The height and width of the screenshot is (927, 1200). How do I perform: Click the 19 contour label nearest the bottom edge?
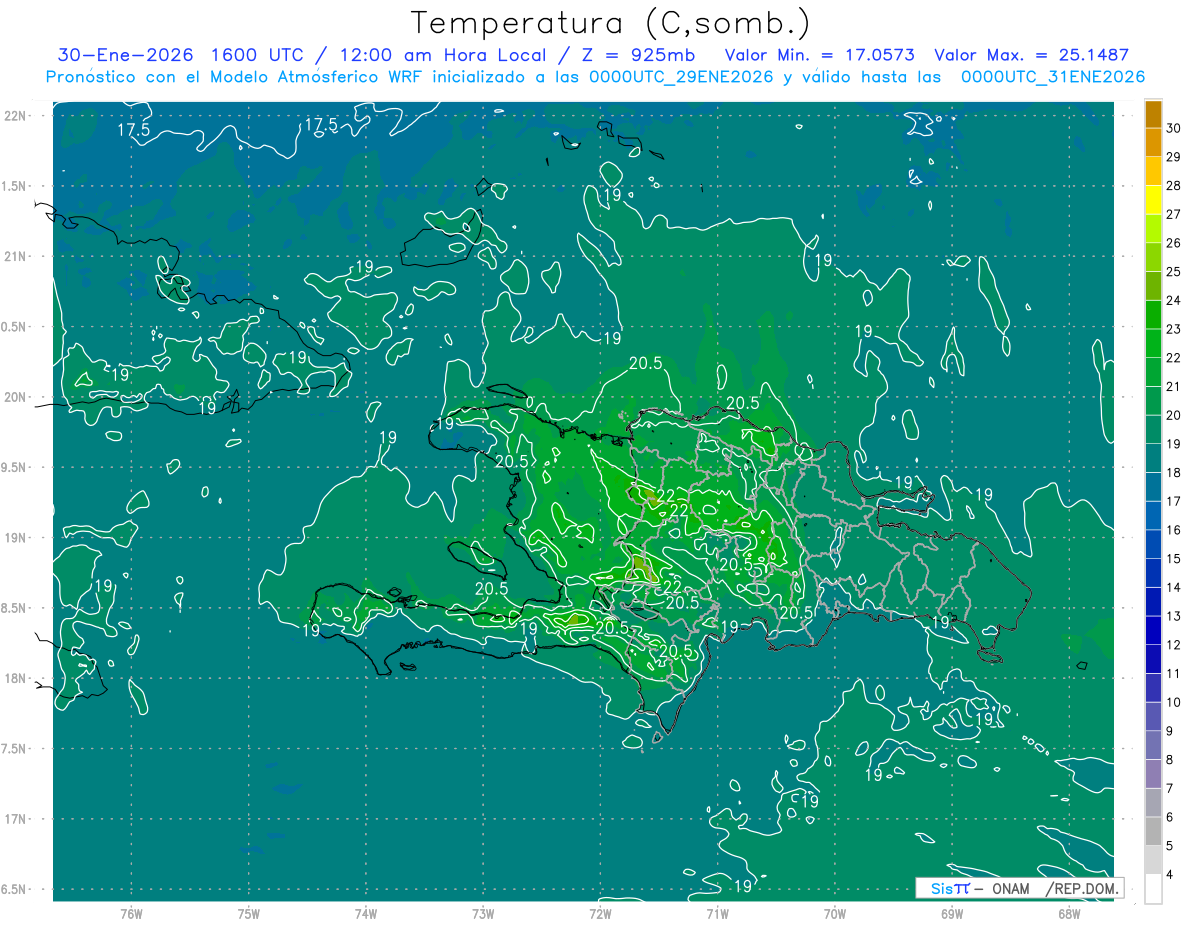click(x=743, y=886)
